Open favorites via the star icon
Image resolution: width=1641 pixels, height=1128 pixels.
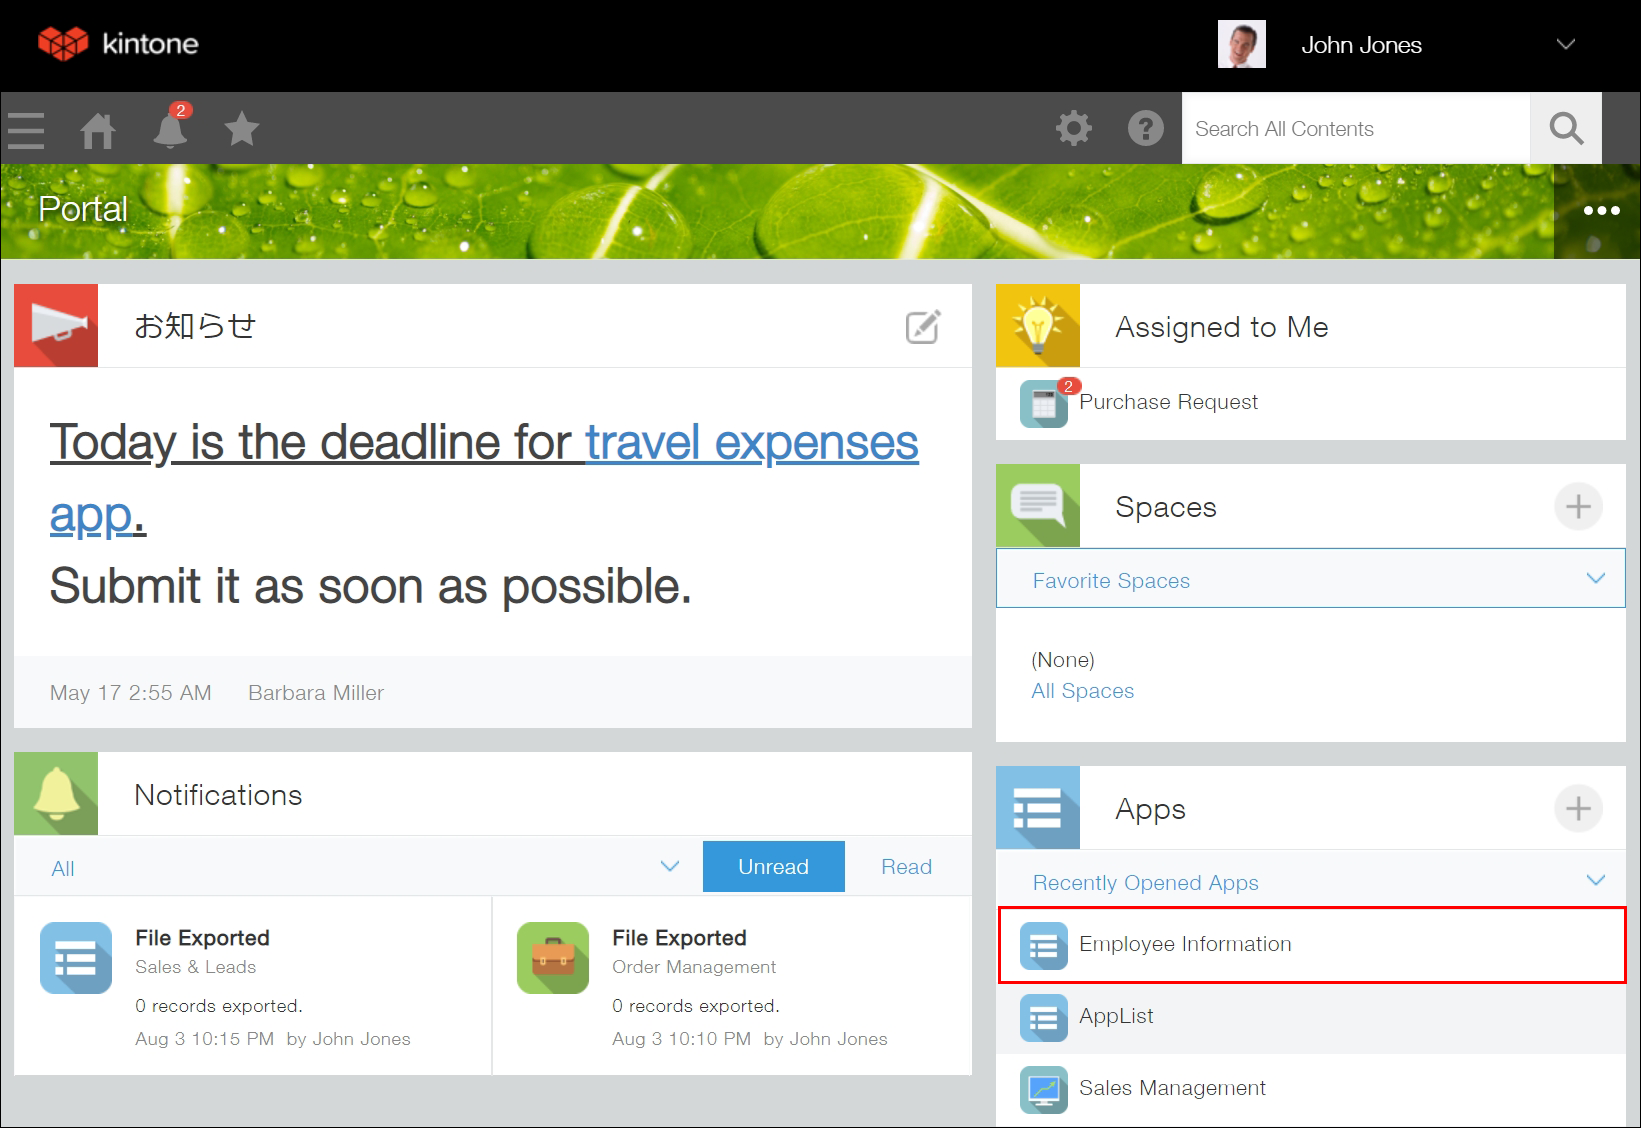point(241,130)
